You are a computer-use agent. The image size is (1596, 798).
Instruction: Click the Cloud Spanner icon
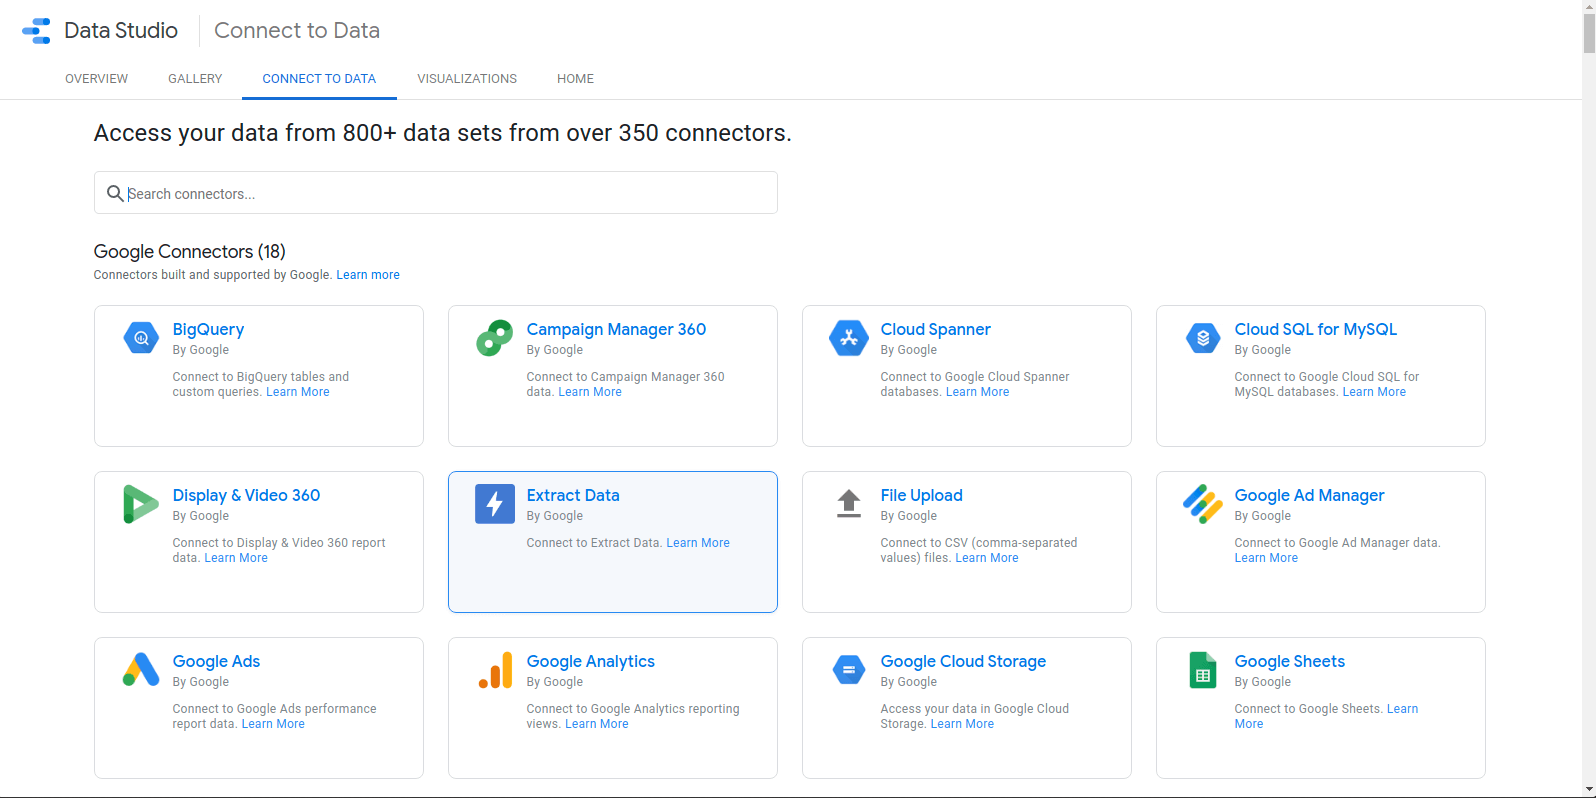[848, 338]
